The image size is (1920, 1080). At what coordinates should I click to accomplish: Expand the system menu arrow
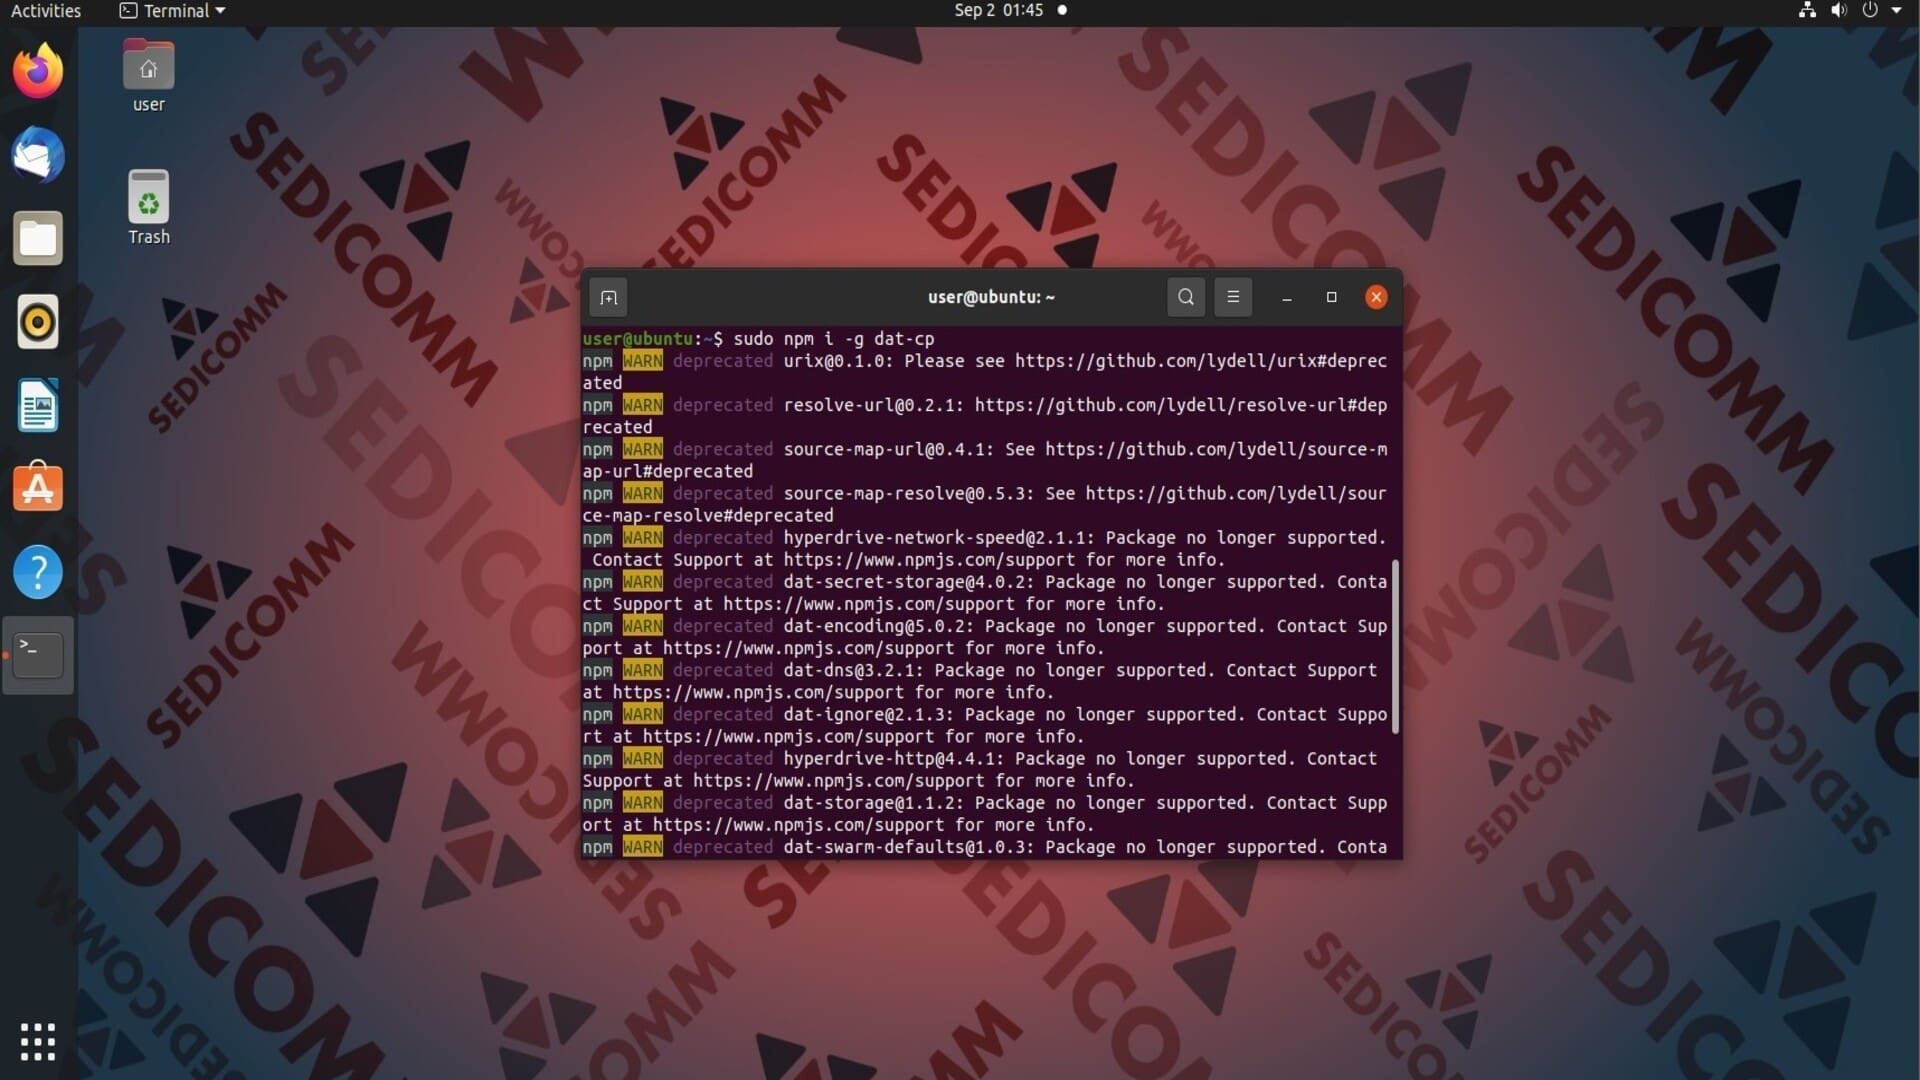tap(1896, 11)
